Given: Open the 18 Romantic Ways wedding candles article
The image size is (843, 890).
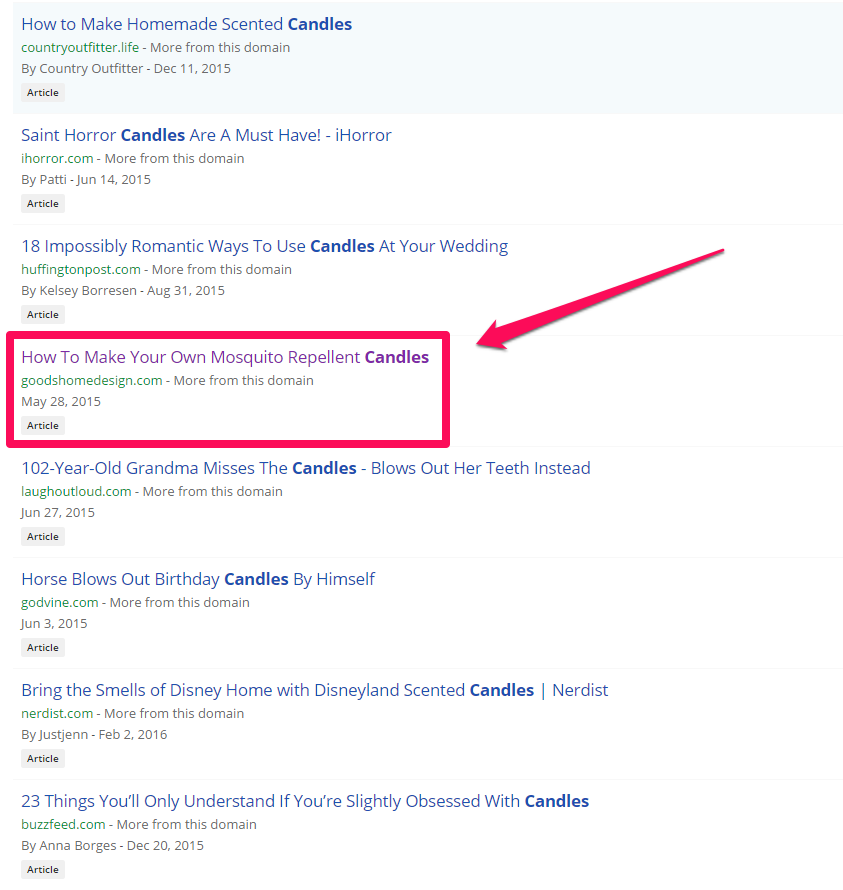Looking at the screenshot, I should pyautogui.click(x=264, y=245).
